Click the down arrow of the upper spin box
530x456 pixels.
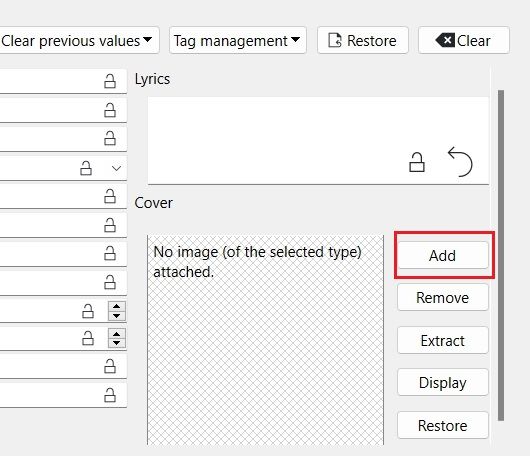(117, 316)
